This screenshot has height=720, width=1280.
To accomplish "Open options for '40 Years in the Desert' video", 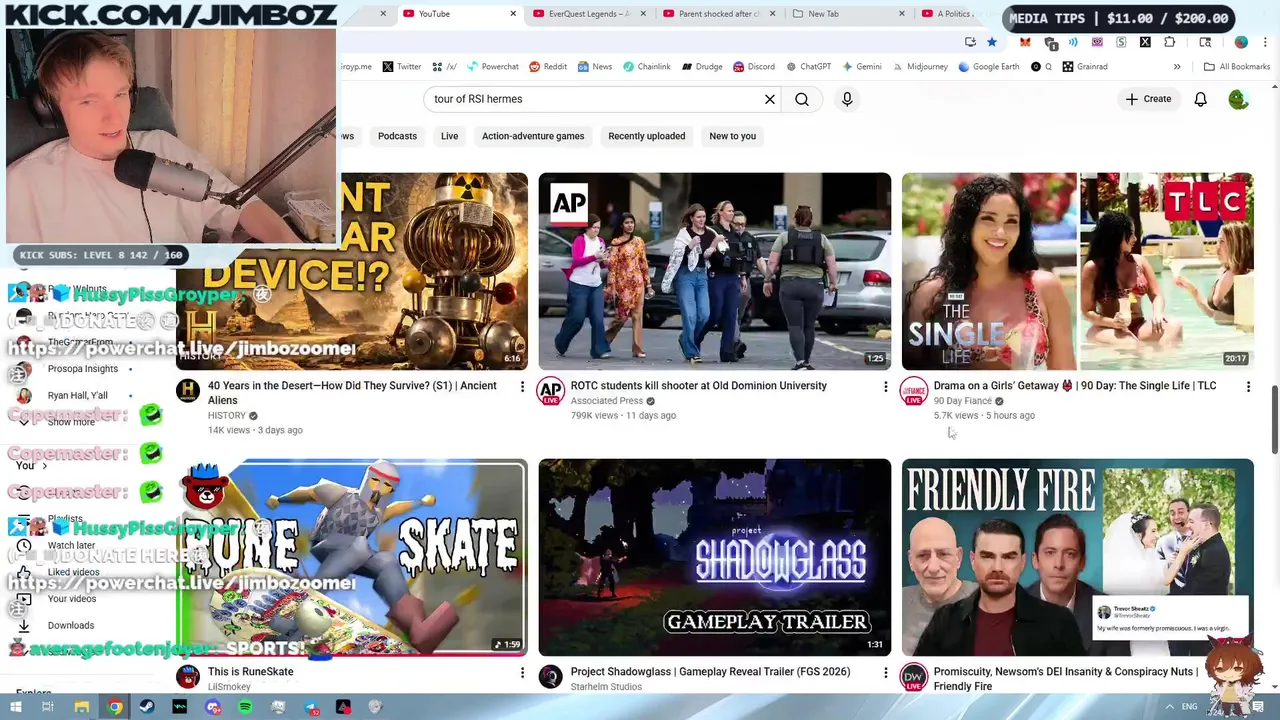I will pyautogui.click(x=522, y=386).
